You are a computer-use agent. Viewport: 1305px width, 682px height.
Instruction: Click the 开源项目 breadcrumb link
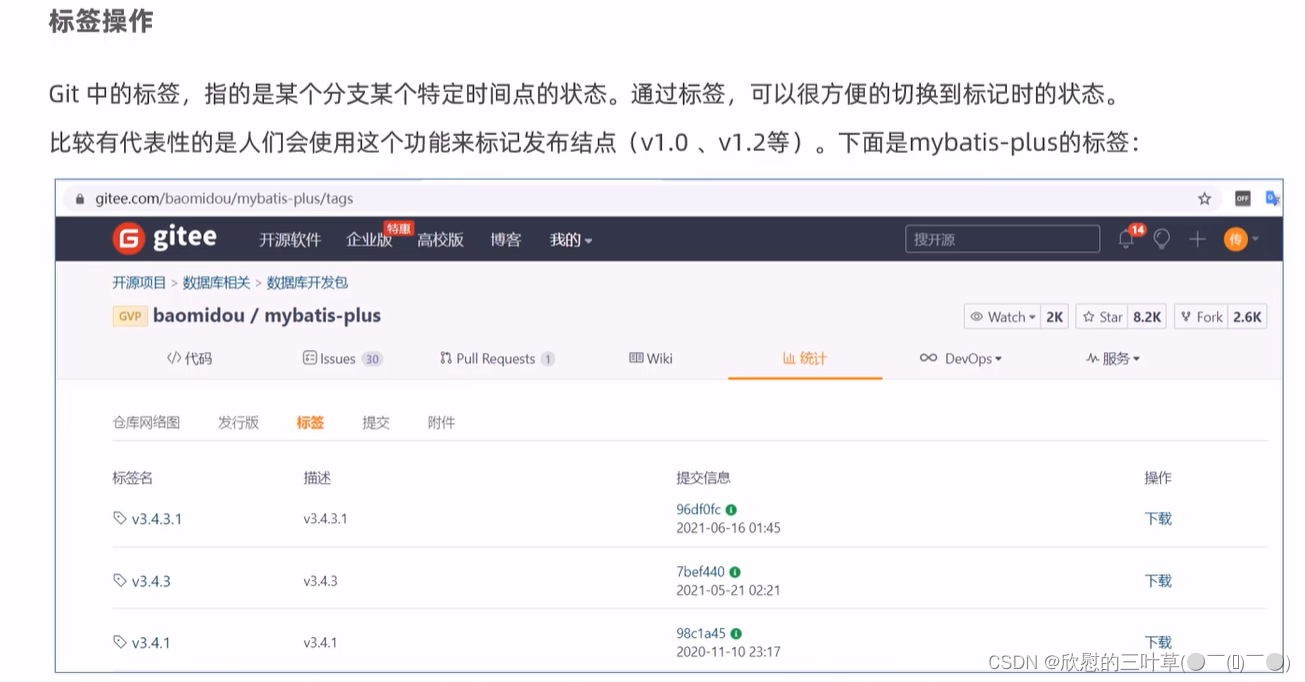point(139,283)
